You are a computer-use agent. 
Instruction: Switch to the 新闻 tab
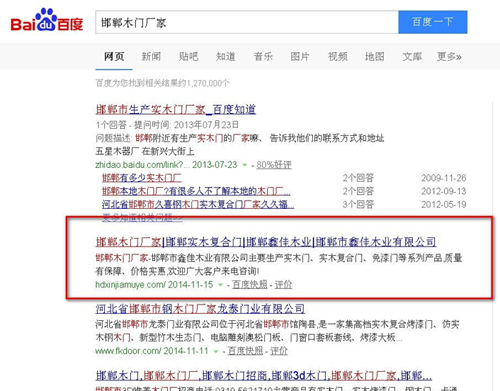click(151, 56)
